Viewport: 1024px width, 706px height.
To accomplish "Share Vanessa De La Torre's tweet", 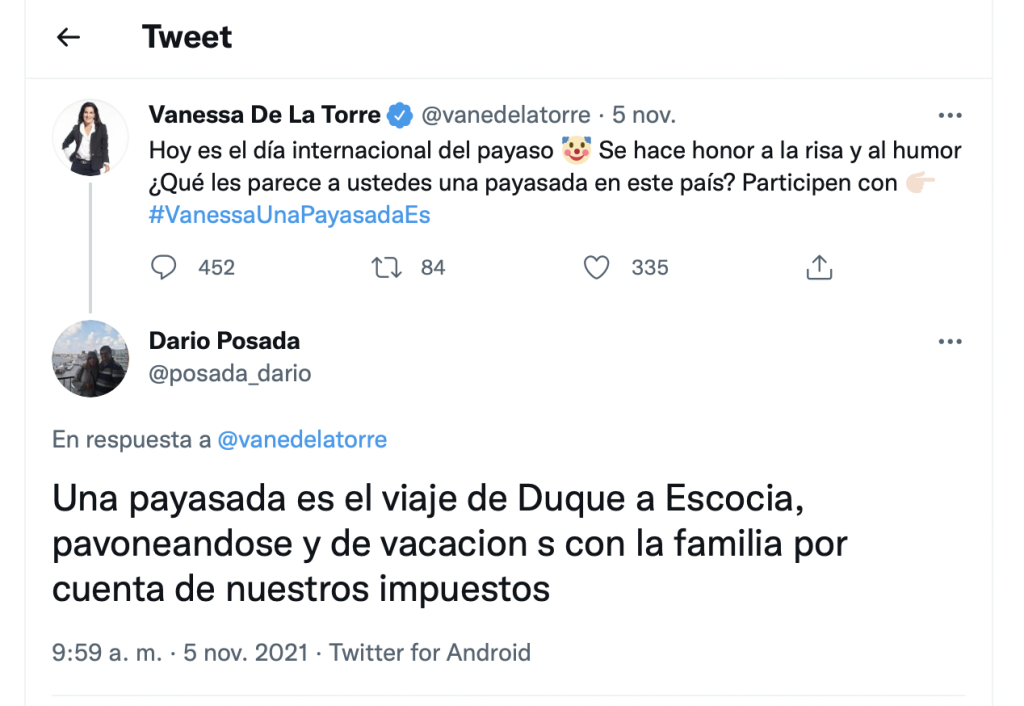I will (x=818, y=268).
